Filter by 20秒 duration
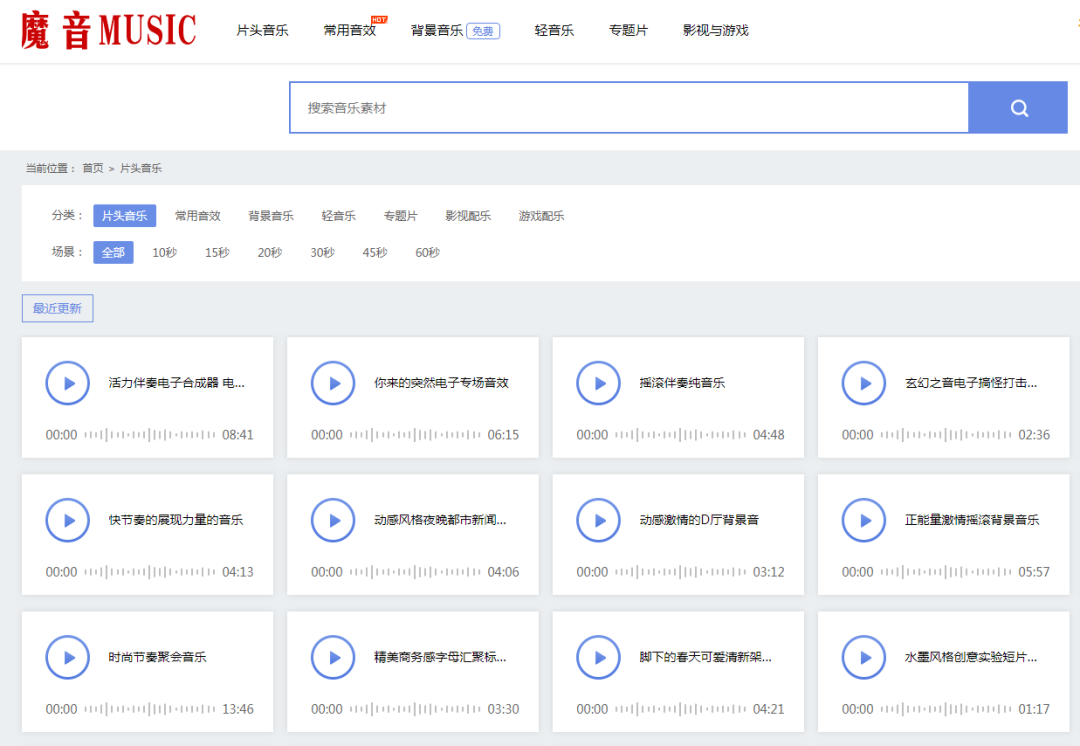The height and width of the screenshot is (746, 1080). coord(270,252)
